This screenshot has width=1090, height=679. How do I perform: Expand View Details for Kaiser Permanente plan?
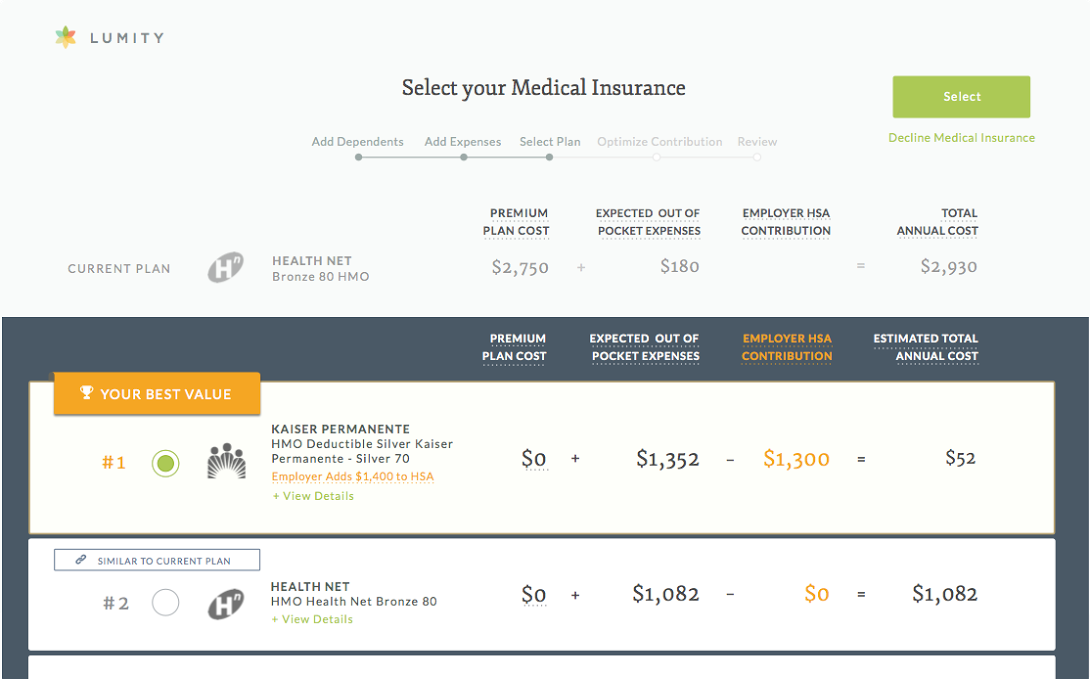tap(313, 496)
